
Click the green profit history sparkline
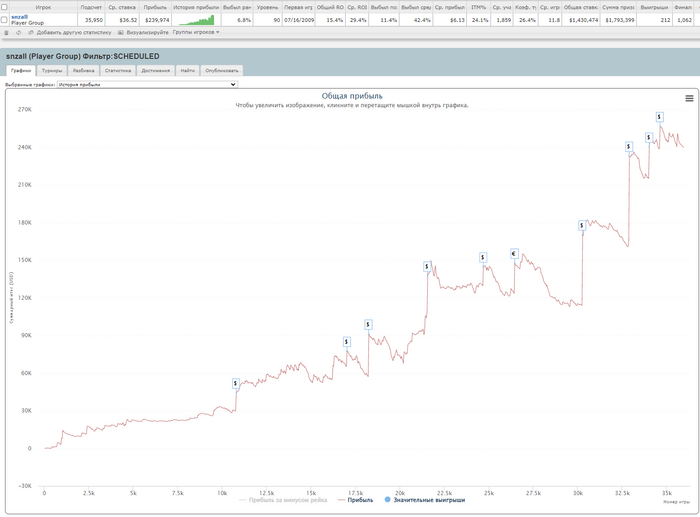point(196,20)
